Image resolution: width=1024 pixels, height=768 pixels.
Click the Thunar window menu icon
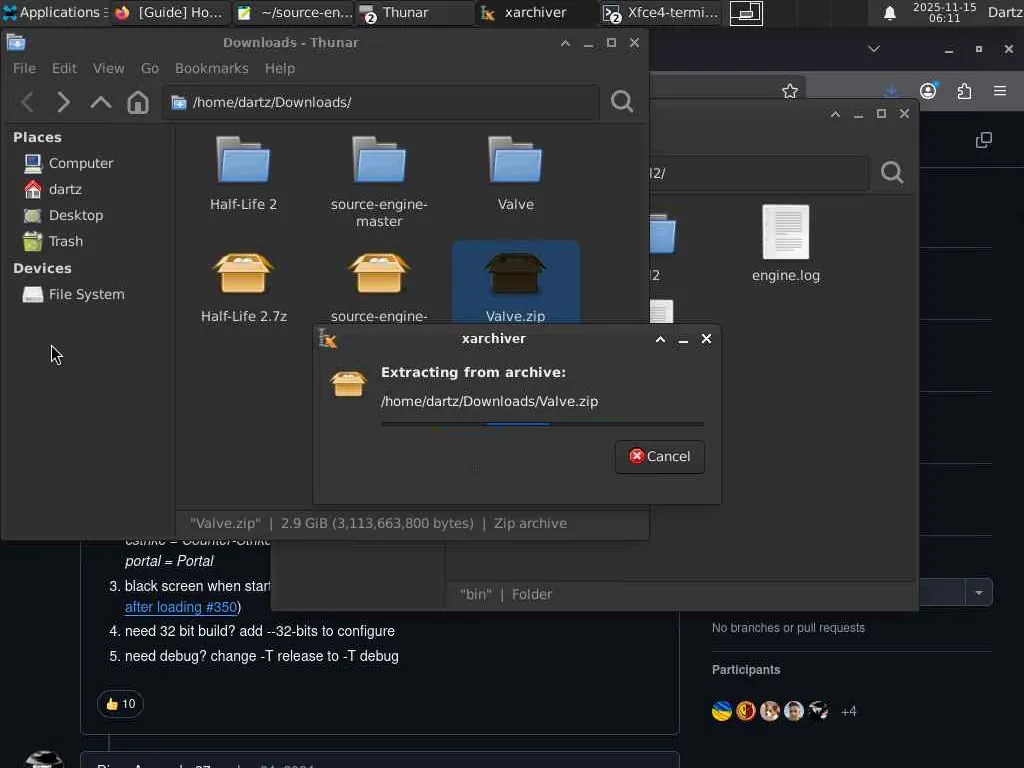coord(16,43)
